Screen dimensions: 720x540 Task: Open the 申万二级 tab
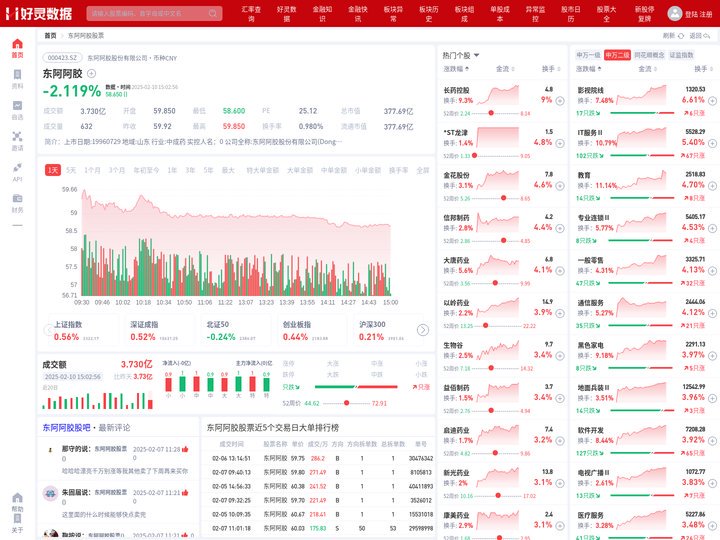point(617,55)
